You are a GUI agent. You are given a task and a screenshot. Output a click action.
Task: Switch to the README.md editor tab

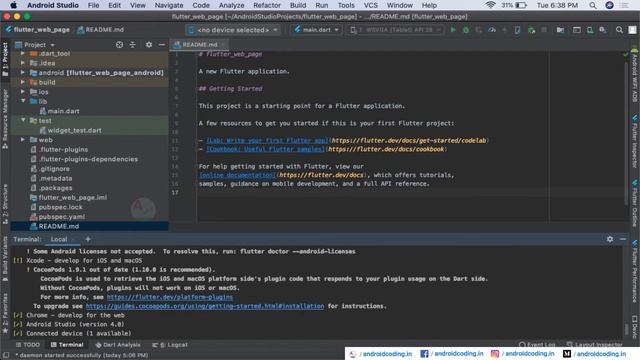tap(200, 44)
